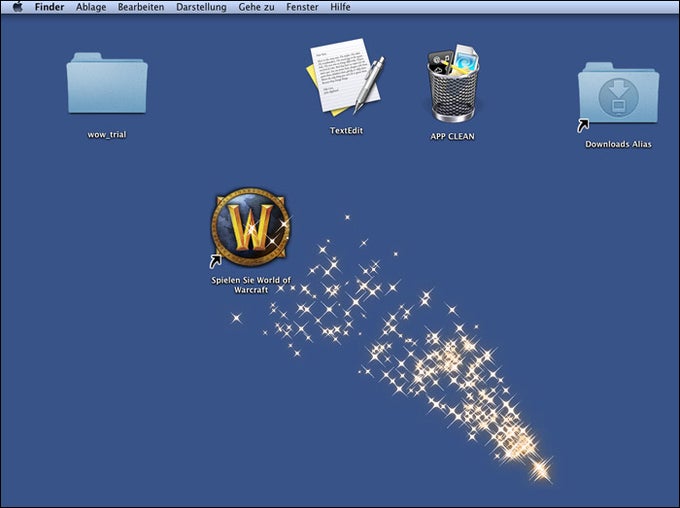The height and width of the screenshot is (508, 680).
Task: Click the Spielen Sie World of Warcraft label
Action: point(251,285)
